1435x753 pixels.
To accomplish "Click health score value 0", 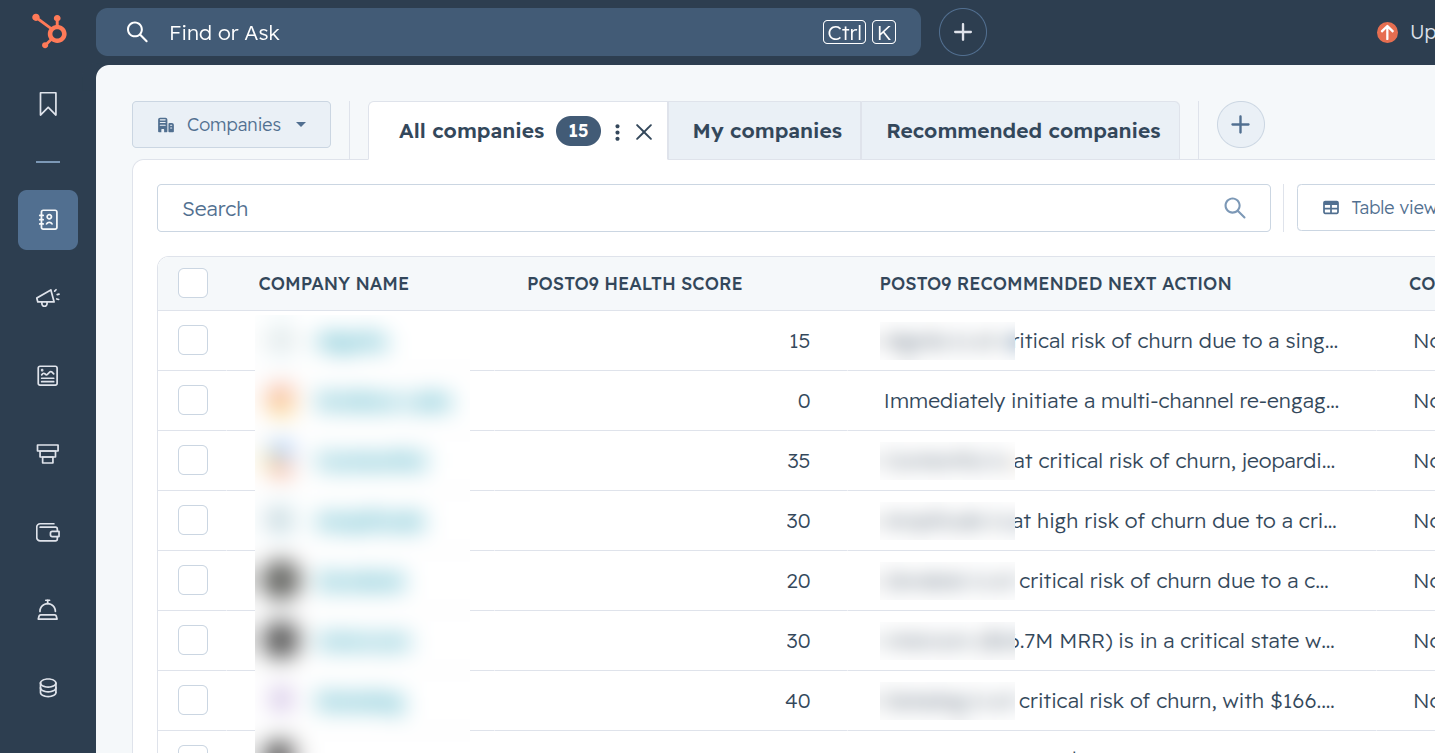I will click(804, 401).
